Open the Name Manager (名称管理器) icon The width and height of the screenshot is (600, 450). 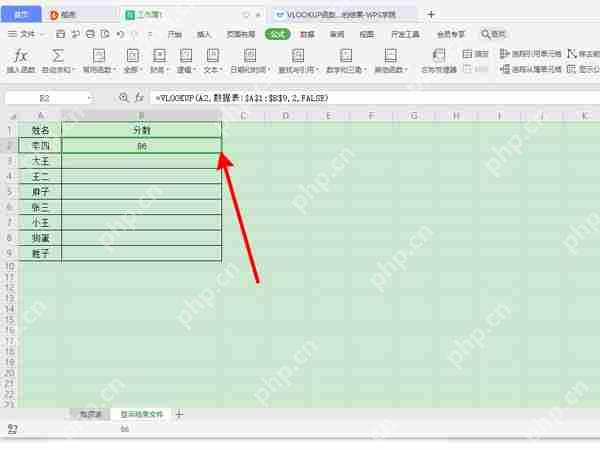[x=439, y=56]
